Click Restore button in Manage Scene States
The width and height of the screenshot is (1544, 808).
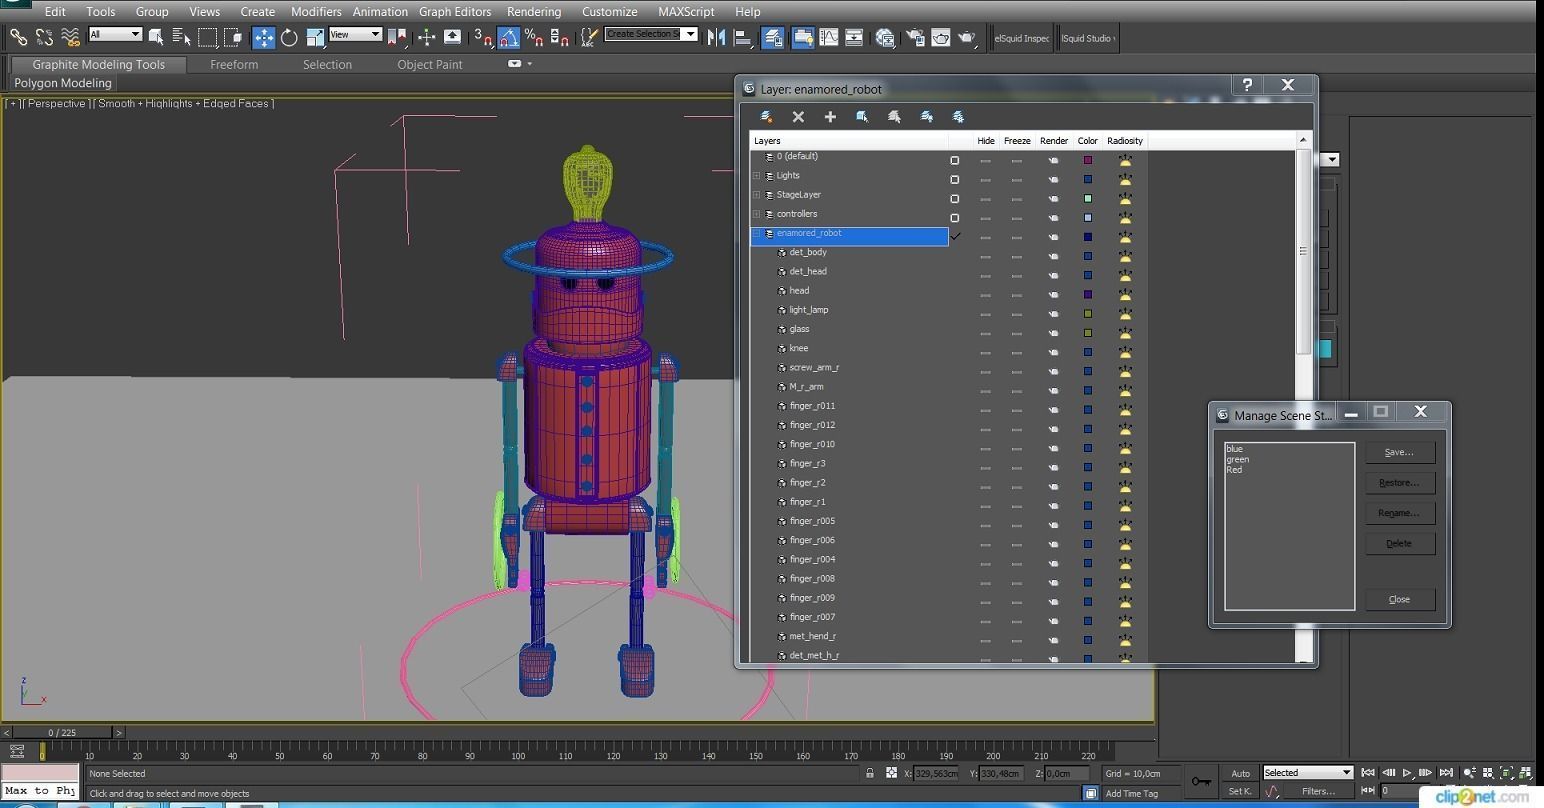(x=1400, y=482)
